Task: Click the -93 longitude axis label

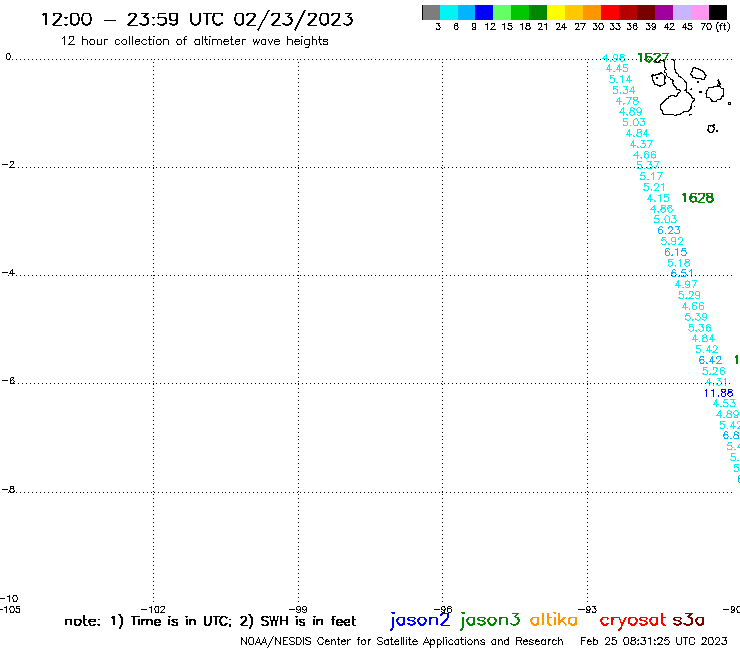Action: tap(588, 609)
